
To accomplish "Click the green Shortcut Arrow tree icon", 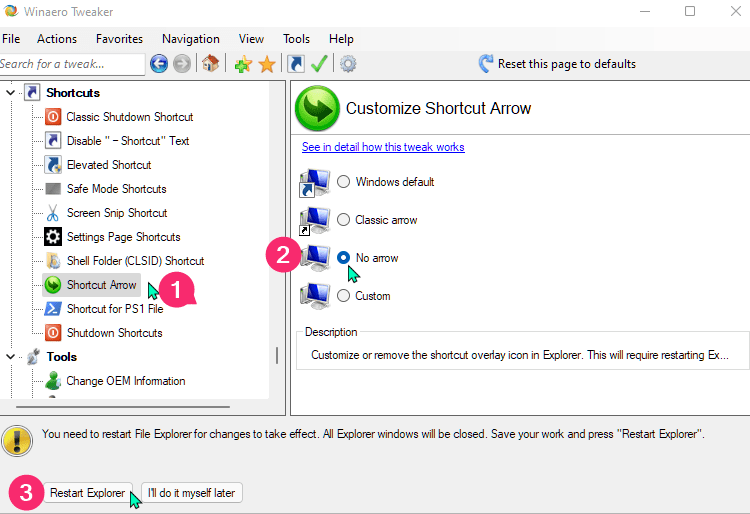I will pos(53,285).
